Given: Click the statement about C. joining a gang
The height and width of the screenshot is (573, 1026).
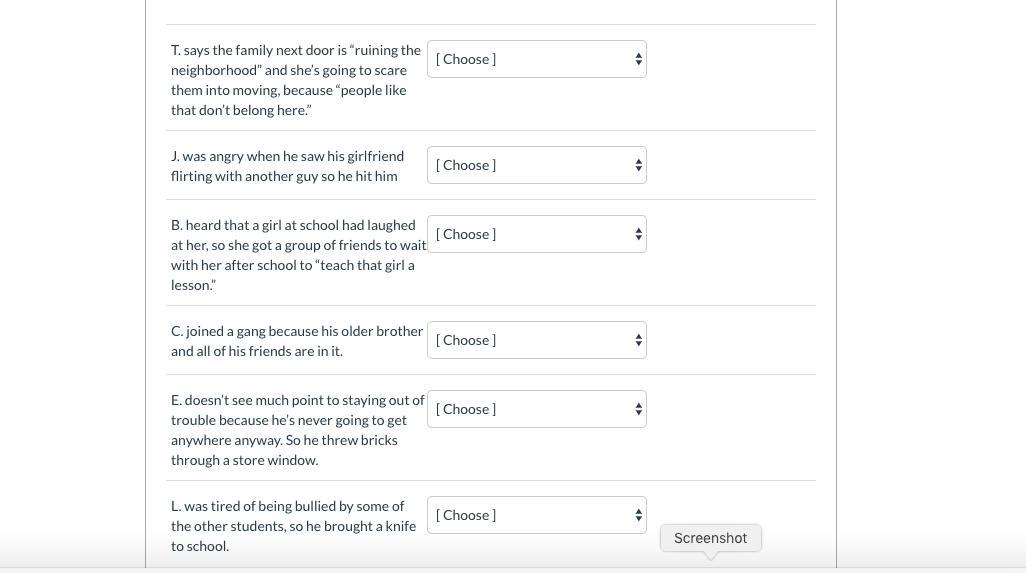Looking at the screenshot, I should 296,341.
